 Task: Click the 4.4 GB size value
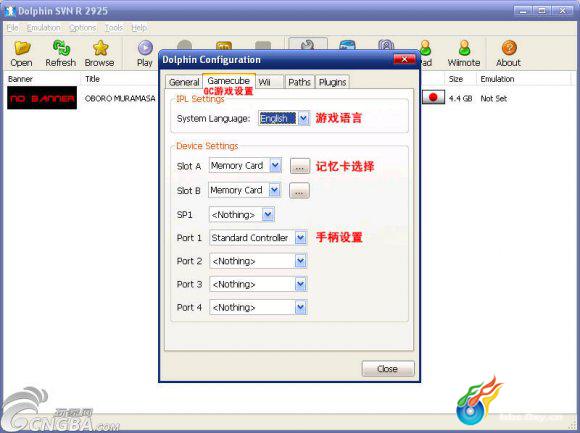tap(460, 98)
